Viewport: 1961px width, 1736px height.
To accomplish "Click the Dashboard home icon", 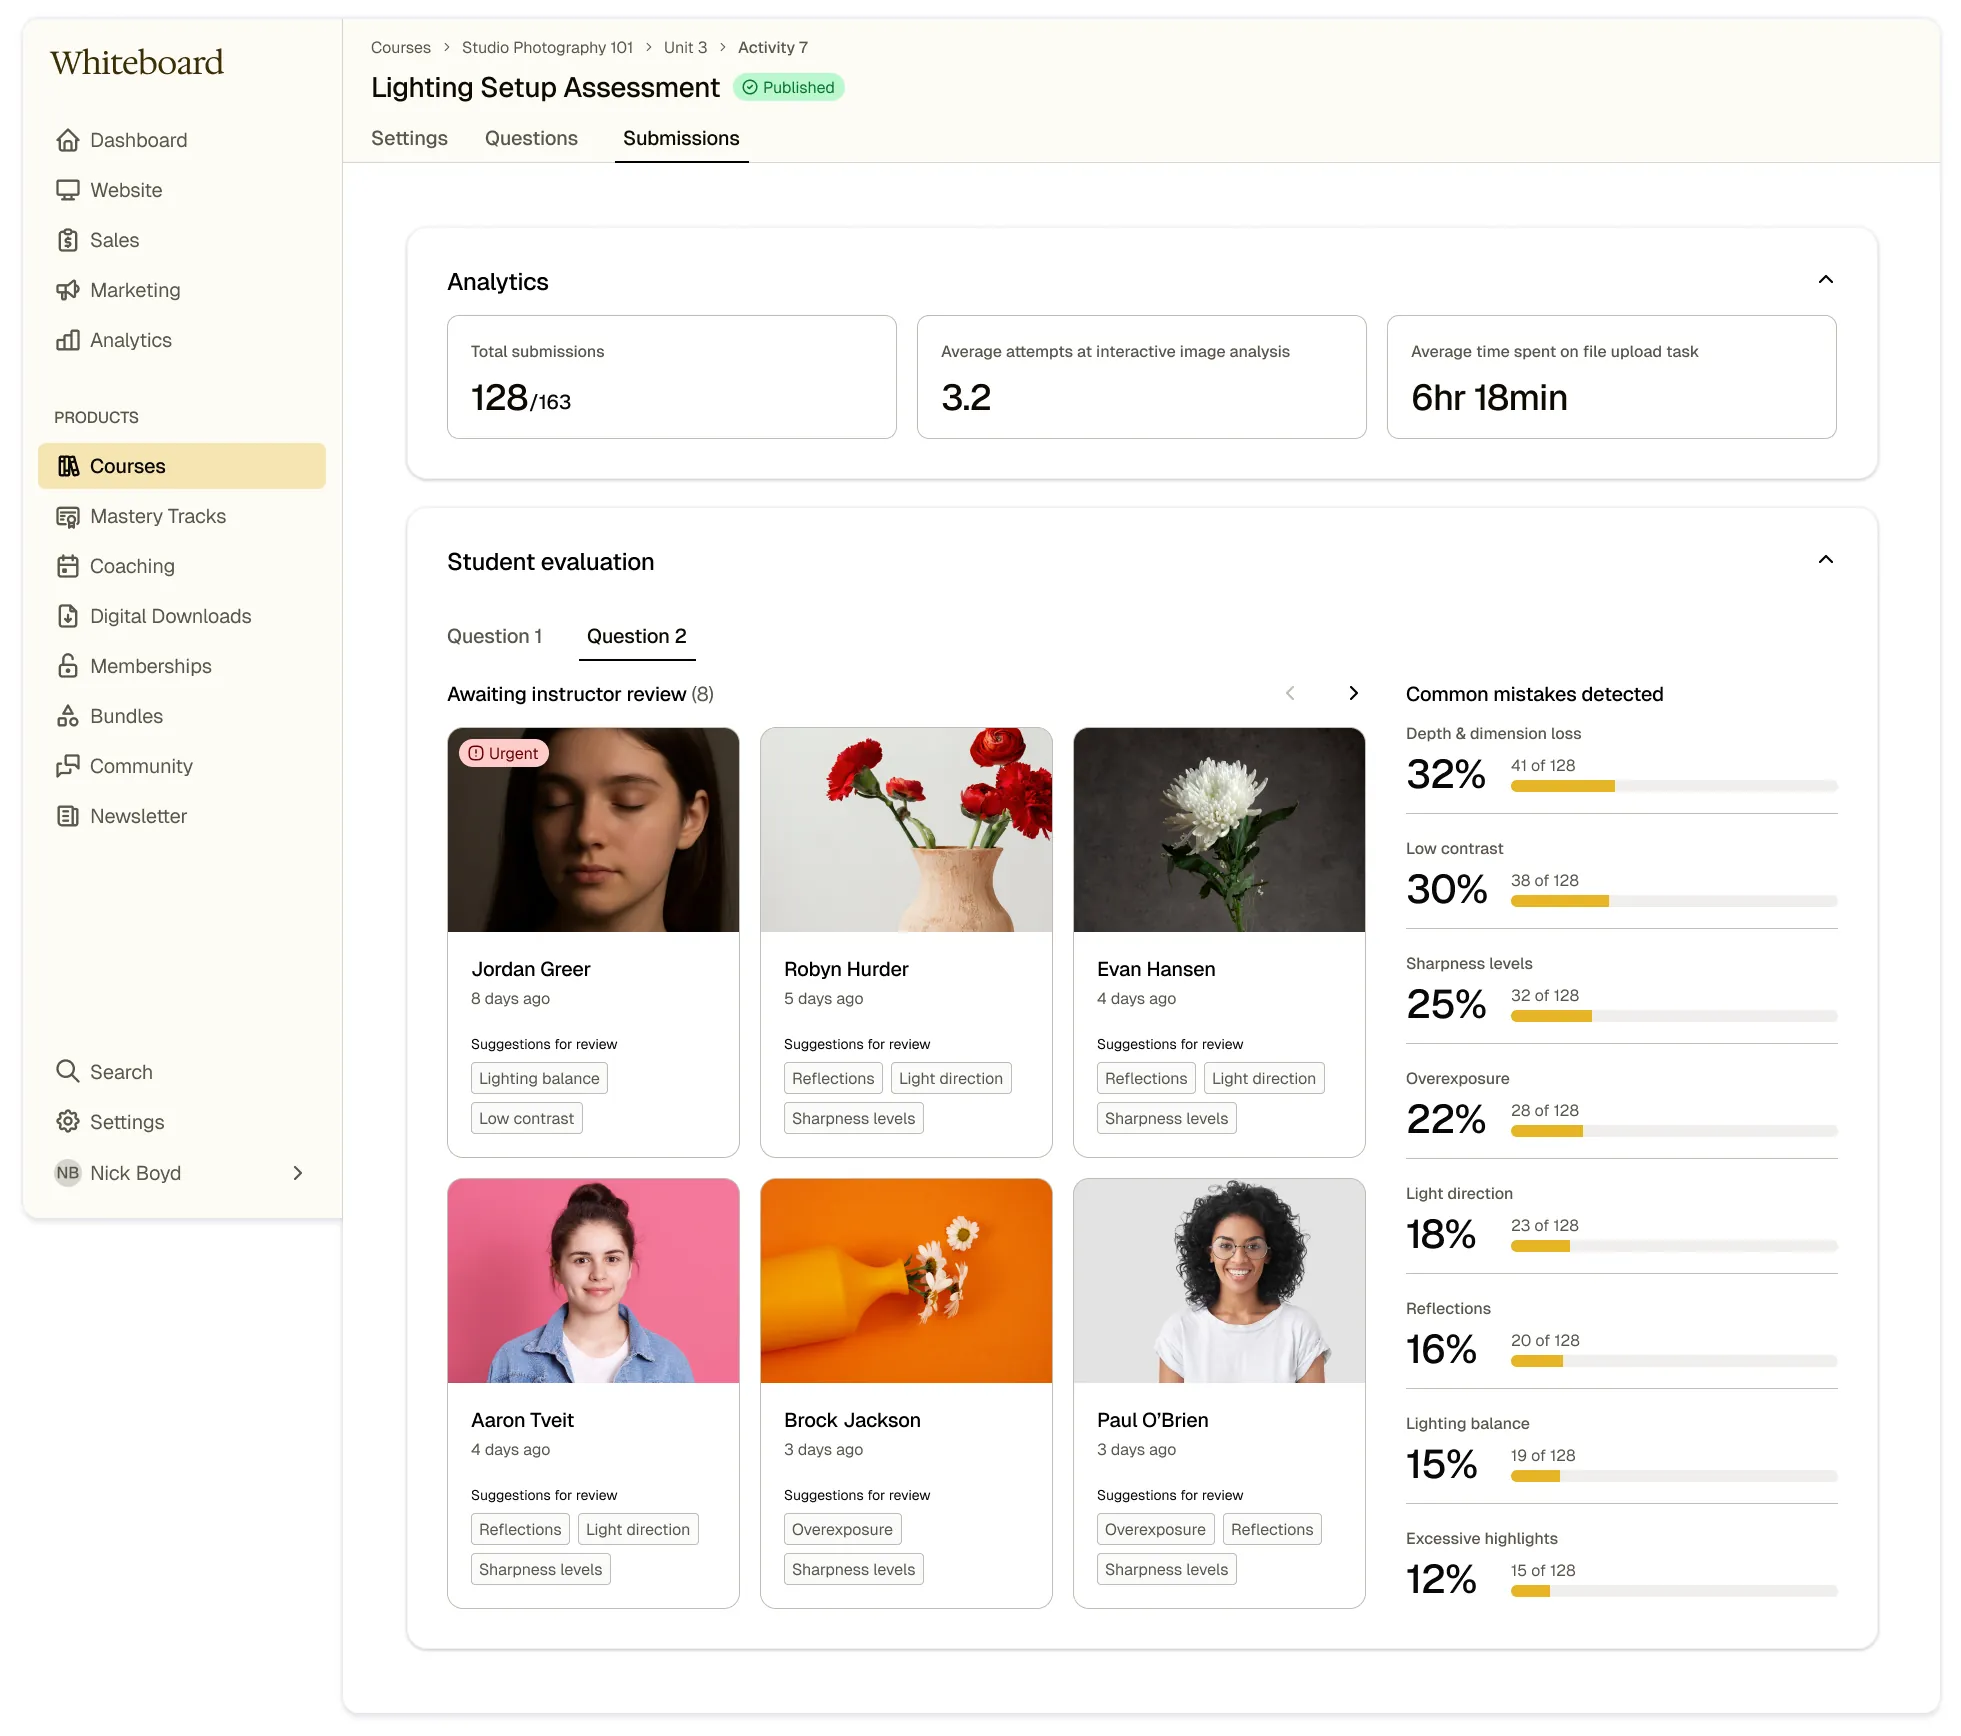I will [67, 140].
